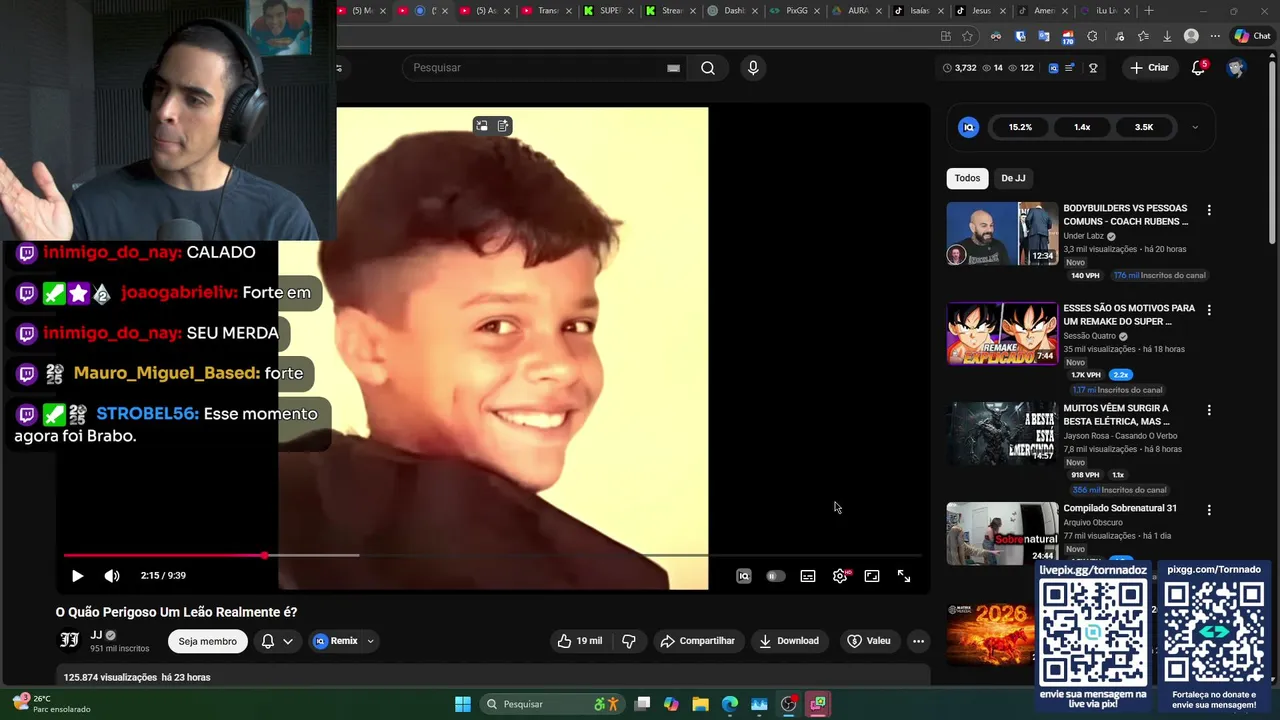This screenshot has width=1280, height=720.
Task: Click the vidIQ logo in stats panel
Action: [968, 127]
